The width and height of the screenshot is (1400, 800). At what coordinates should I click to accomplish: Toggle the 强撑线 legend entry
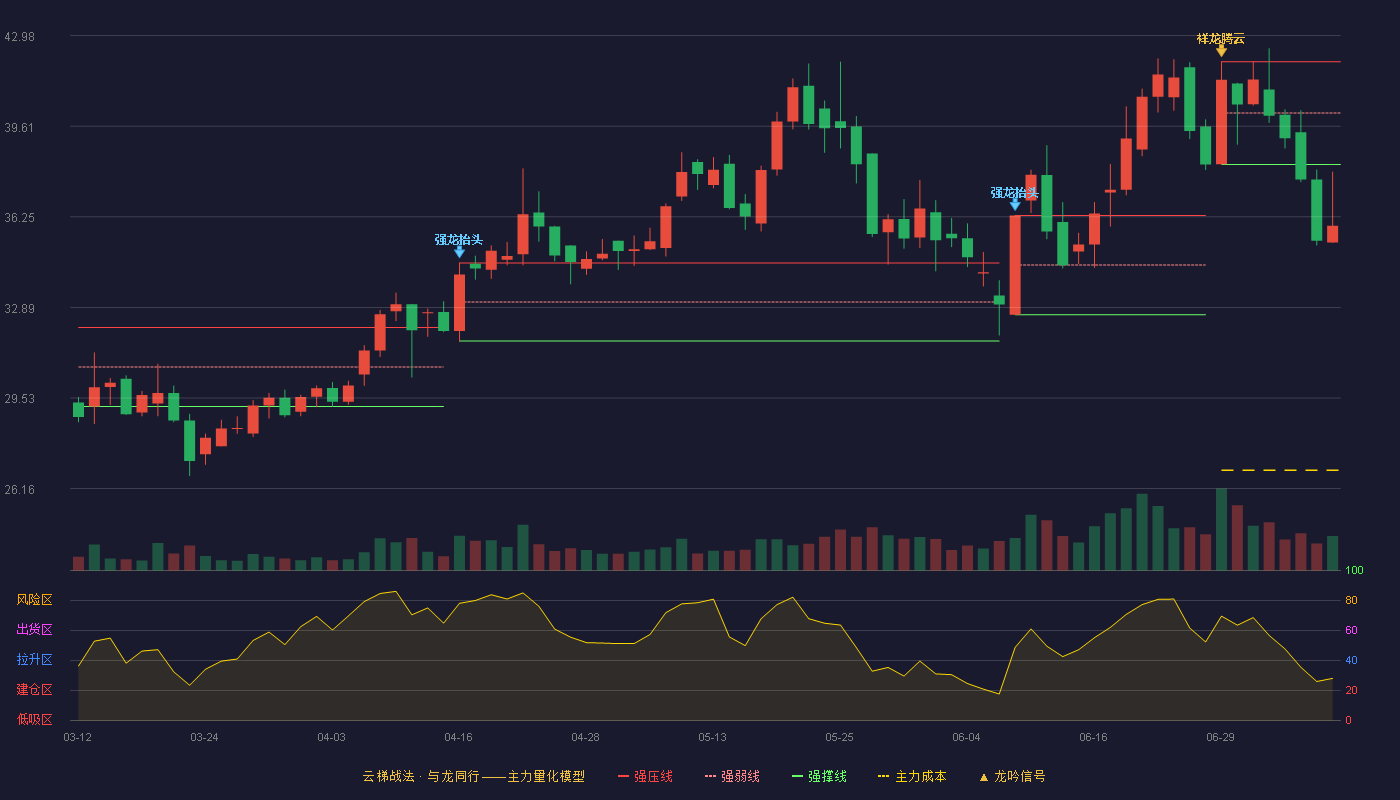click(819, 776)
